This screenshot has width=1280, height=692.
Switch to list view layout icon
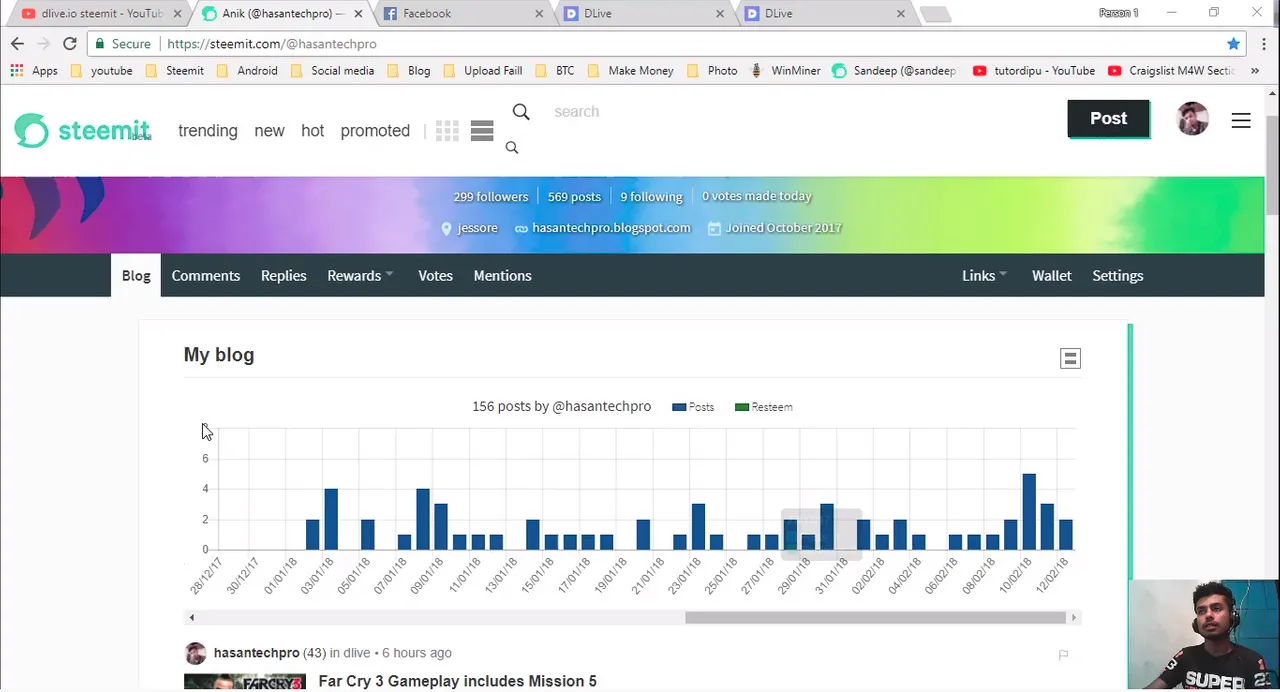click(x=482, y=131)
